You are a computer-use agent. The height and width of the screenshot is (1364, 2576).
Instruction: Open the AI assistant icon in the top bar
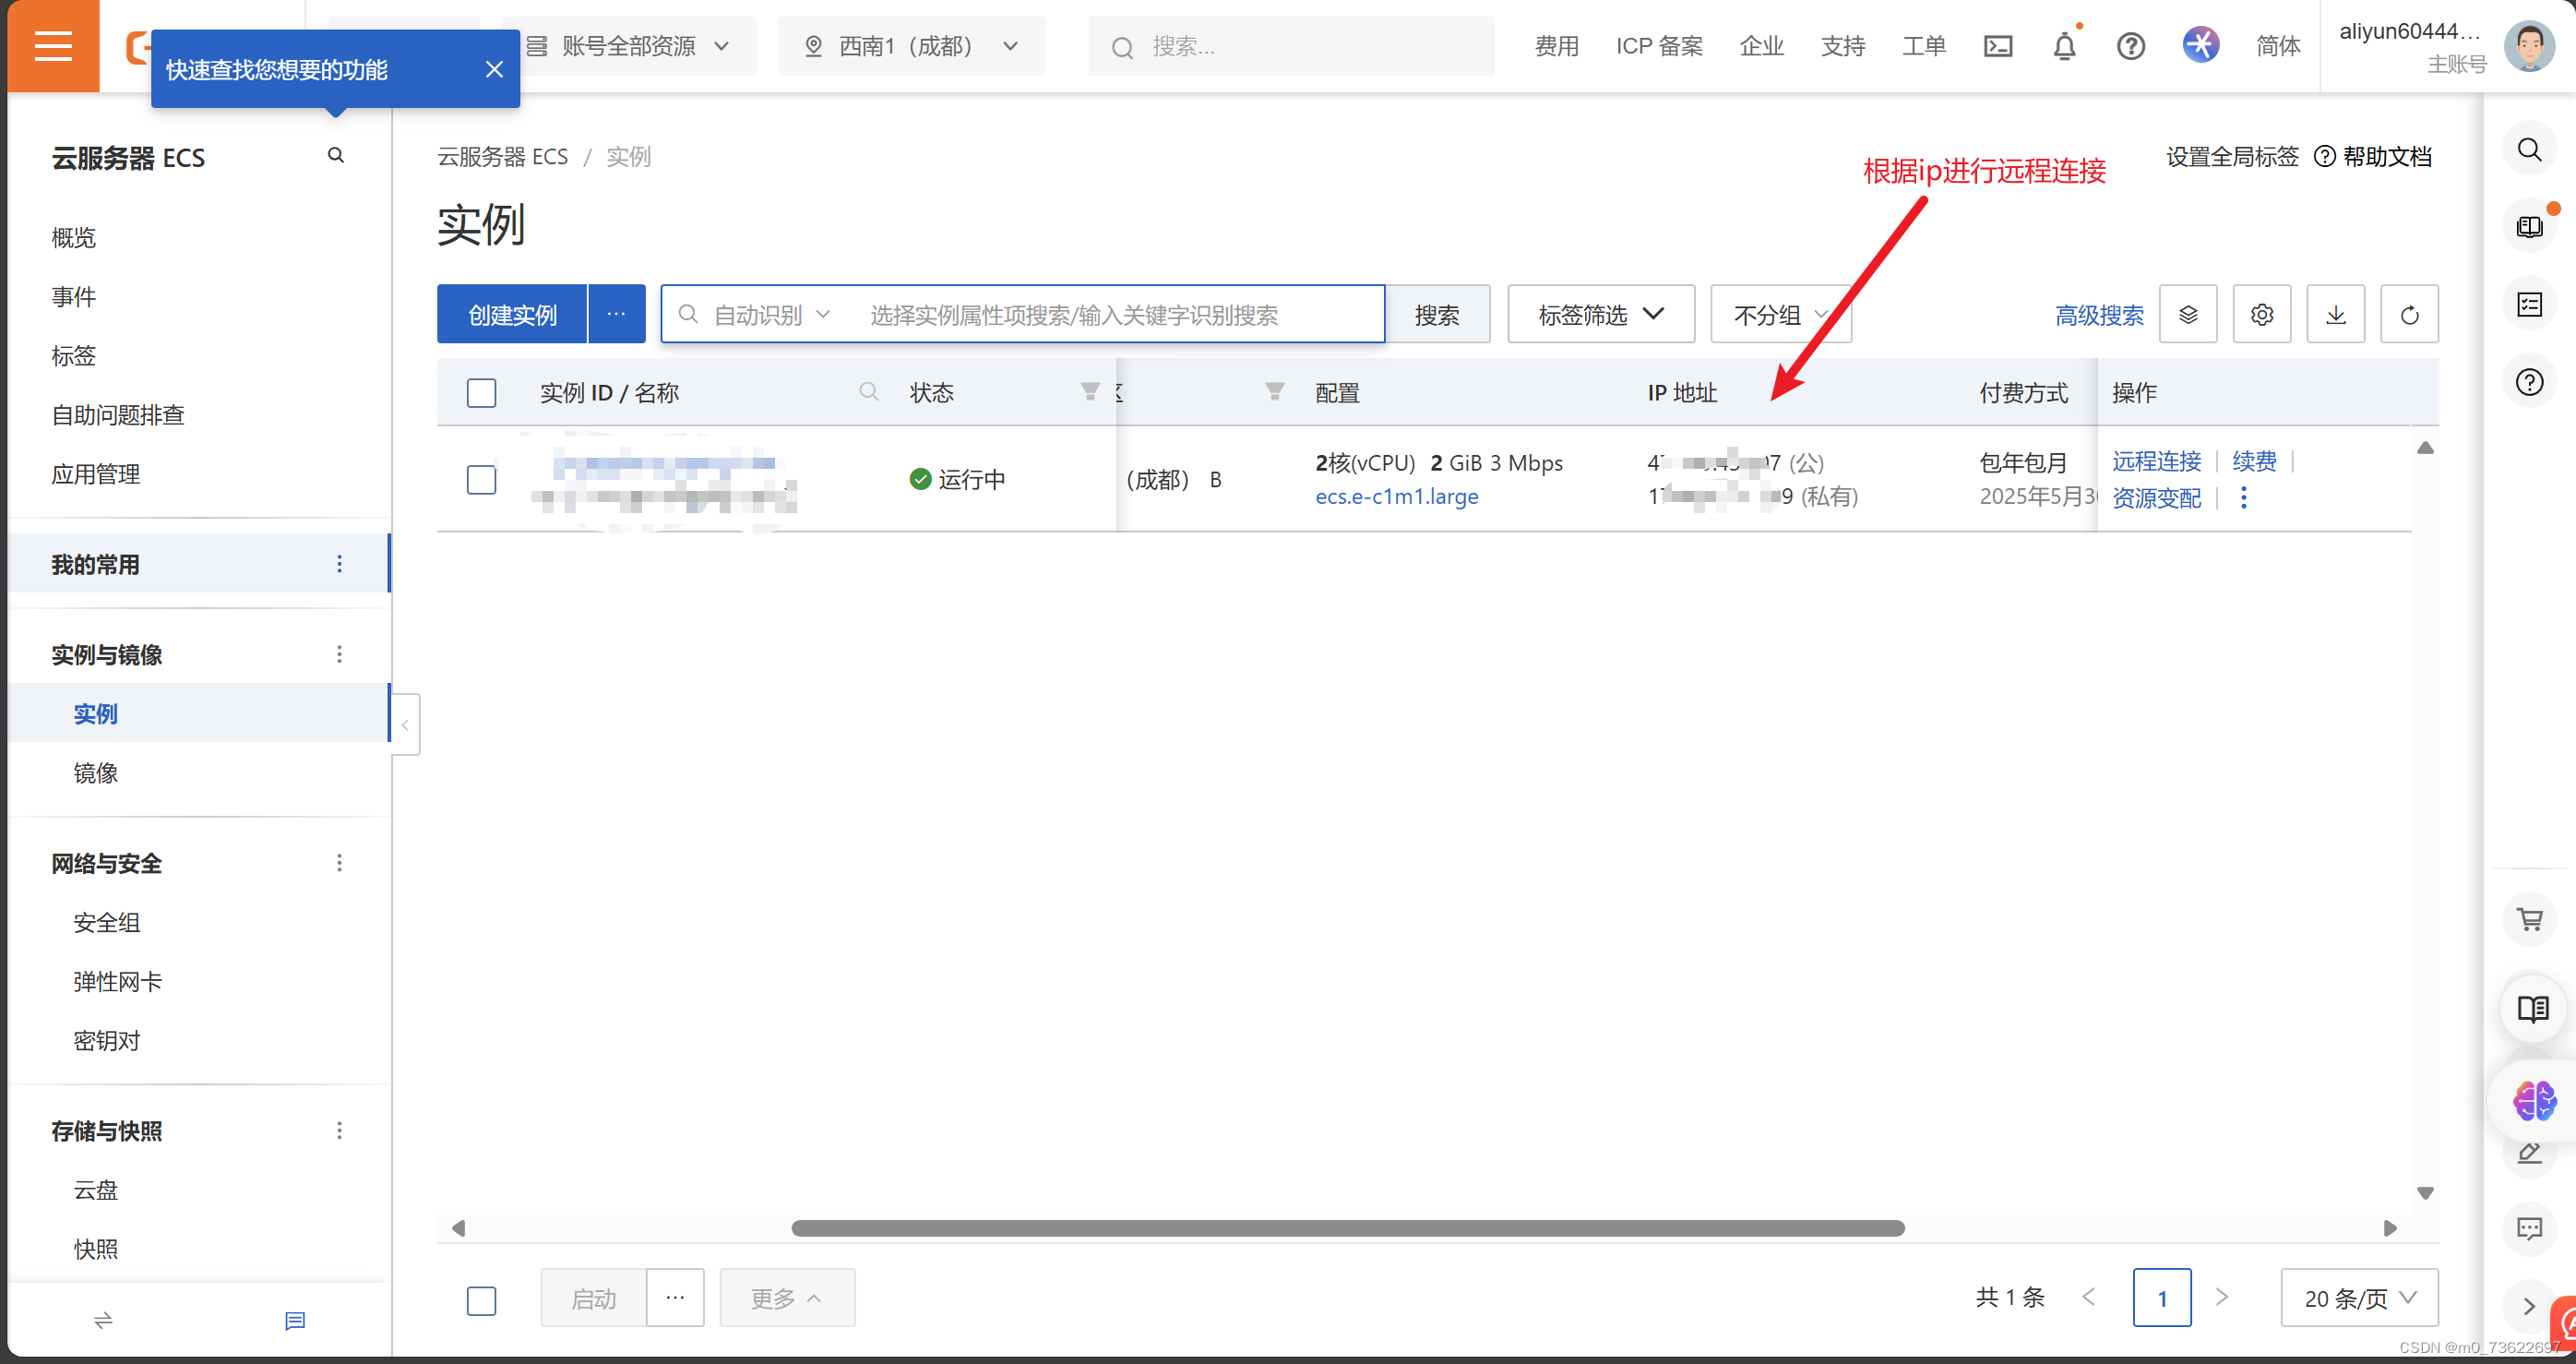click(2200, 45)
